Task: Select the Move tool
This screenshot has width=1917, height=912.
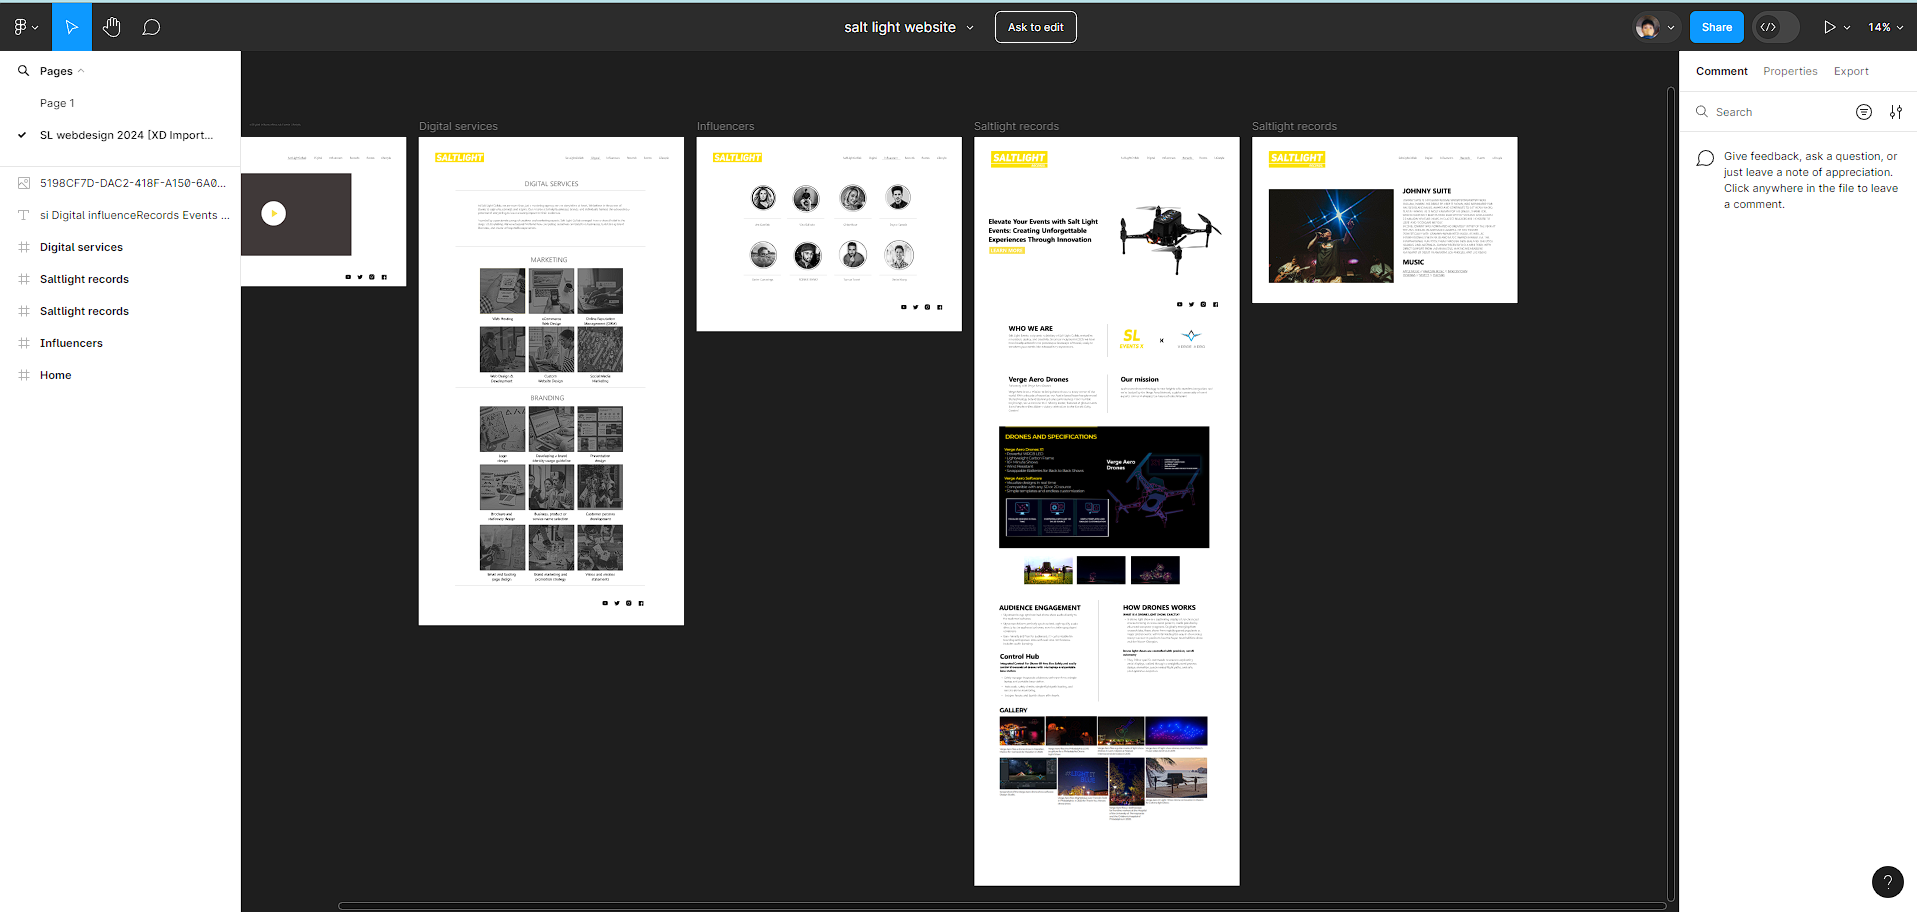Action: click(72, 27)
